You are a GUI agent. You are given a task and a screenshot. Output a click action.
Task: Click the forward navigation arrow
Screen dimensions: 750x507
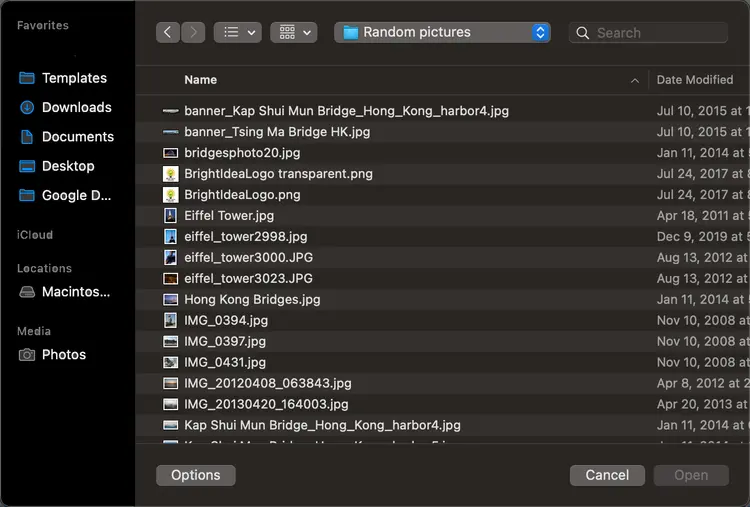[x=193, y=32]
